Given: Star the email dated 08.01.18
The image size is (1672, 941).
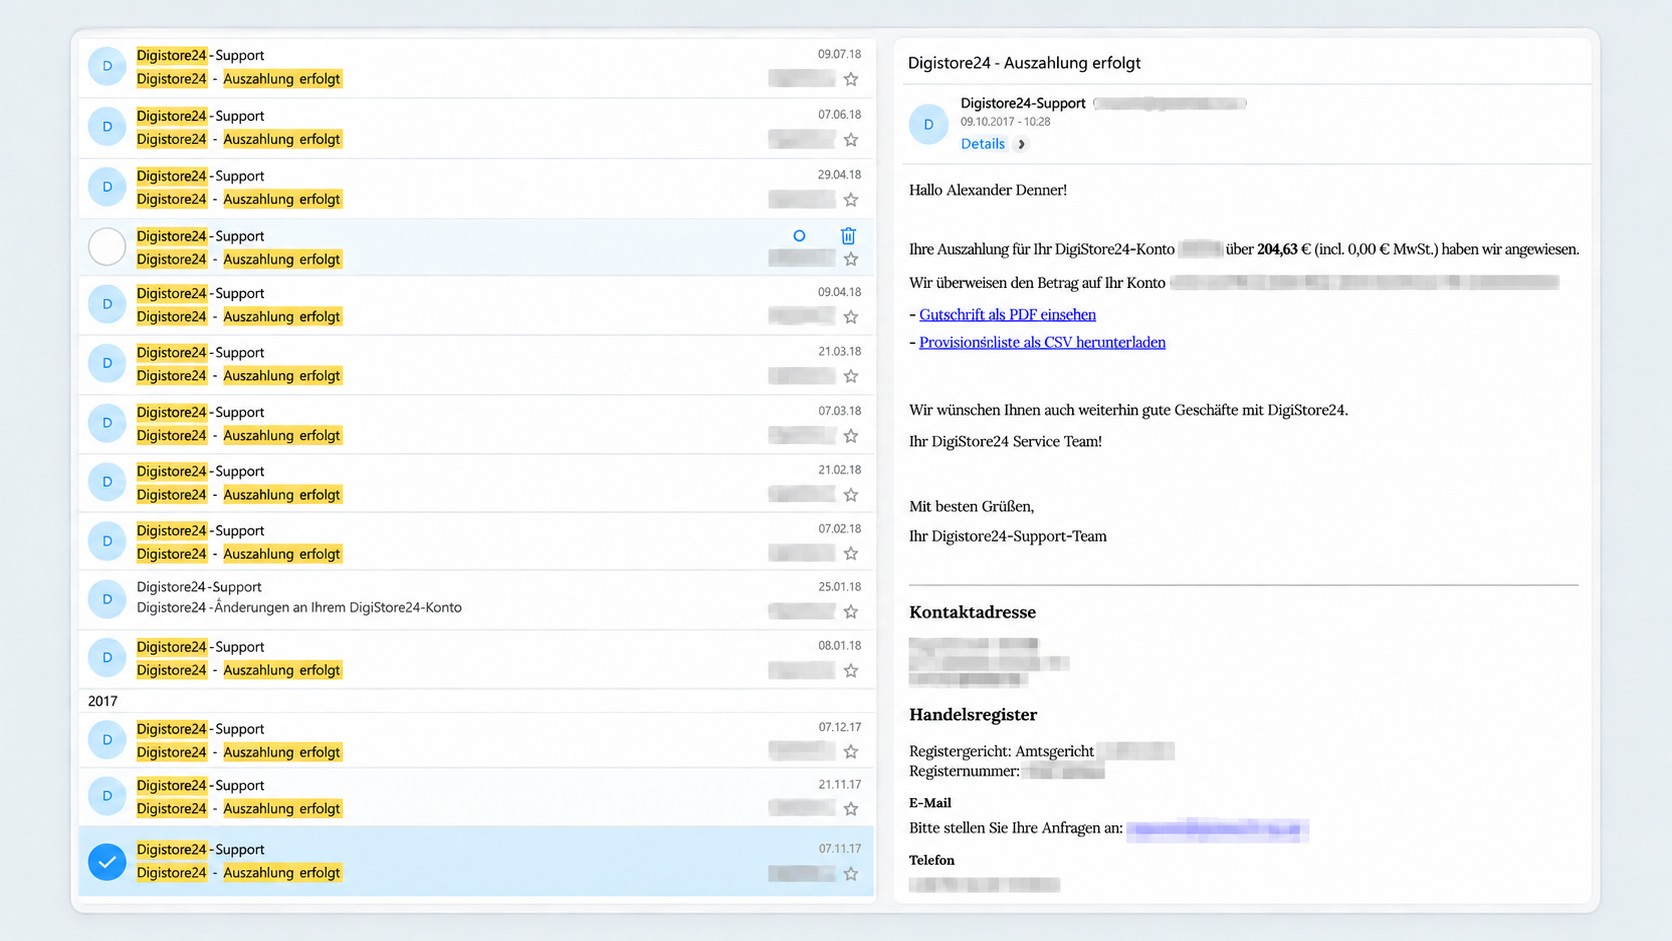Looking at the screenshot, I should (x=851, y=671).
